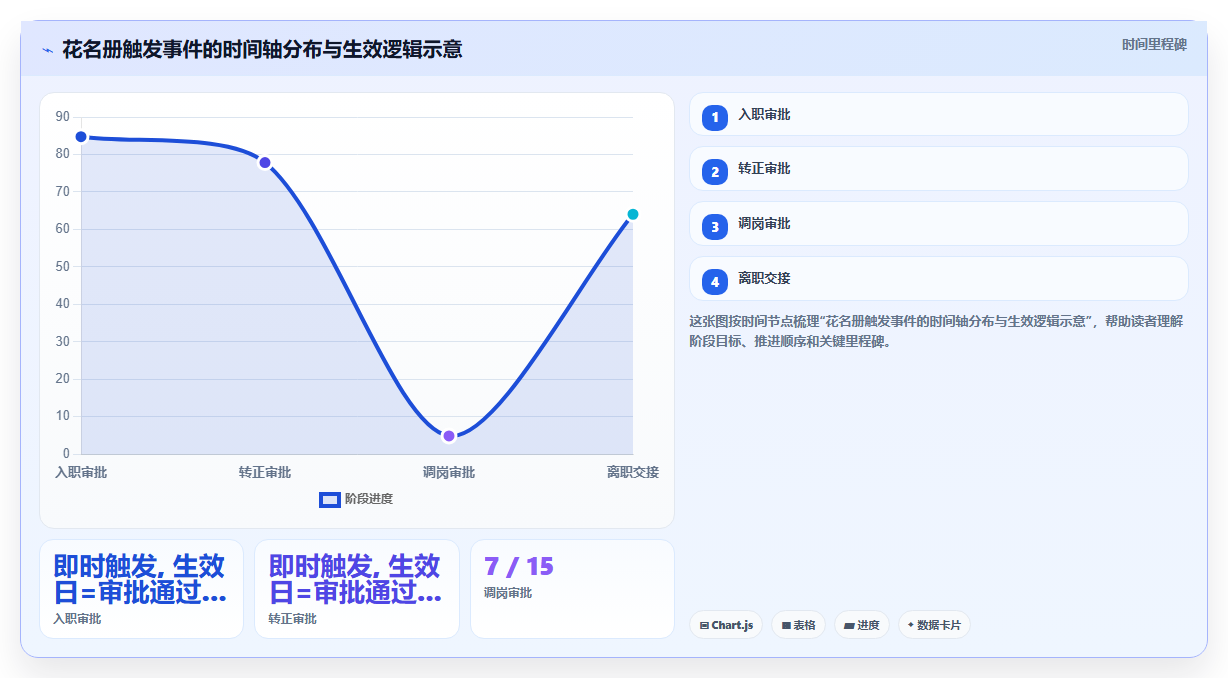Screen dimensions: 1228x678
Task: Click the 进度 tag
Action: [x=861, y=625]
